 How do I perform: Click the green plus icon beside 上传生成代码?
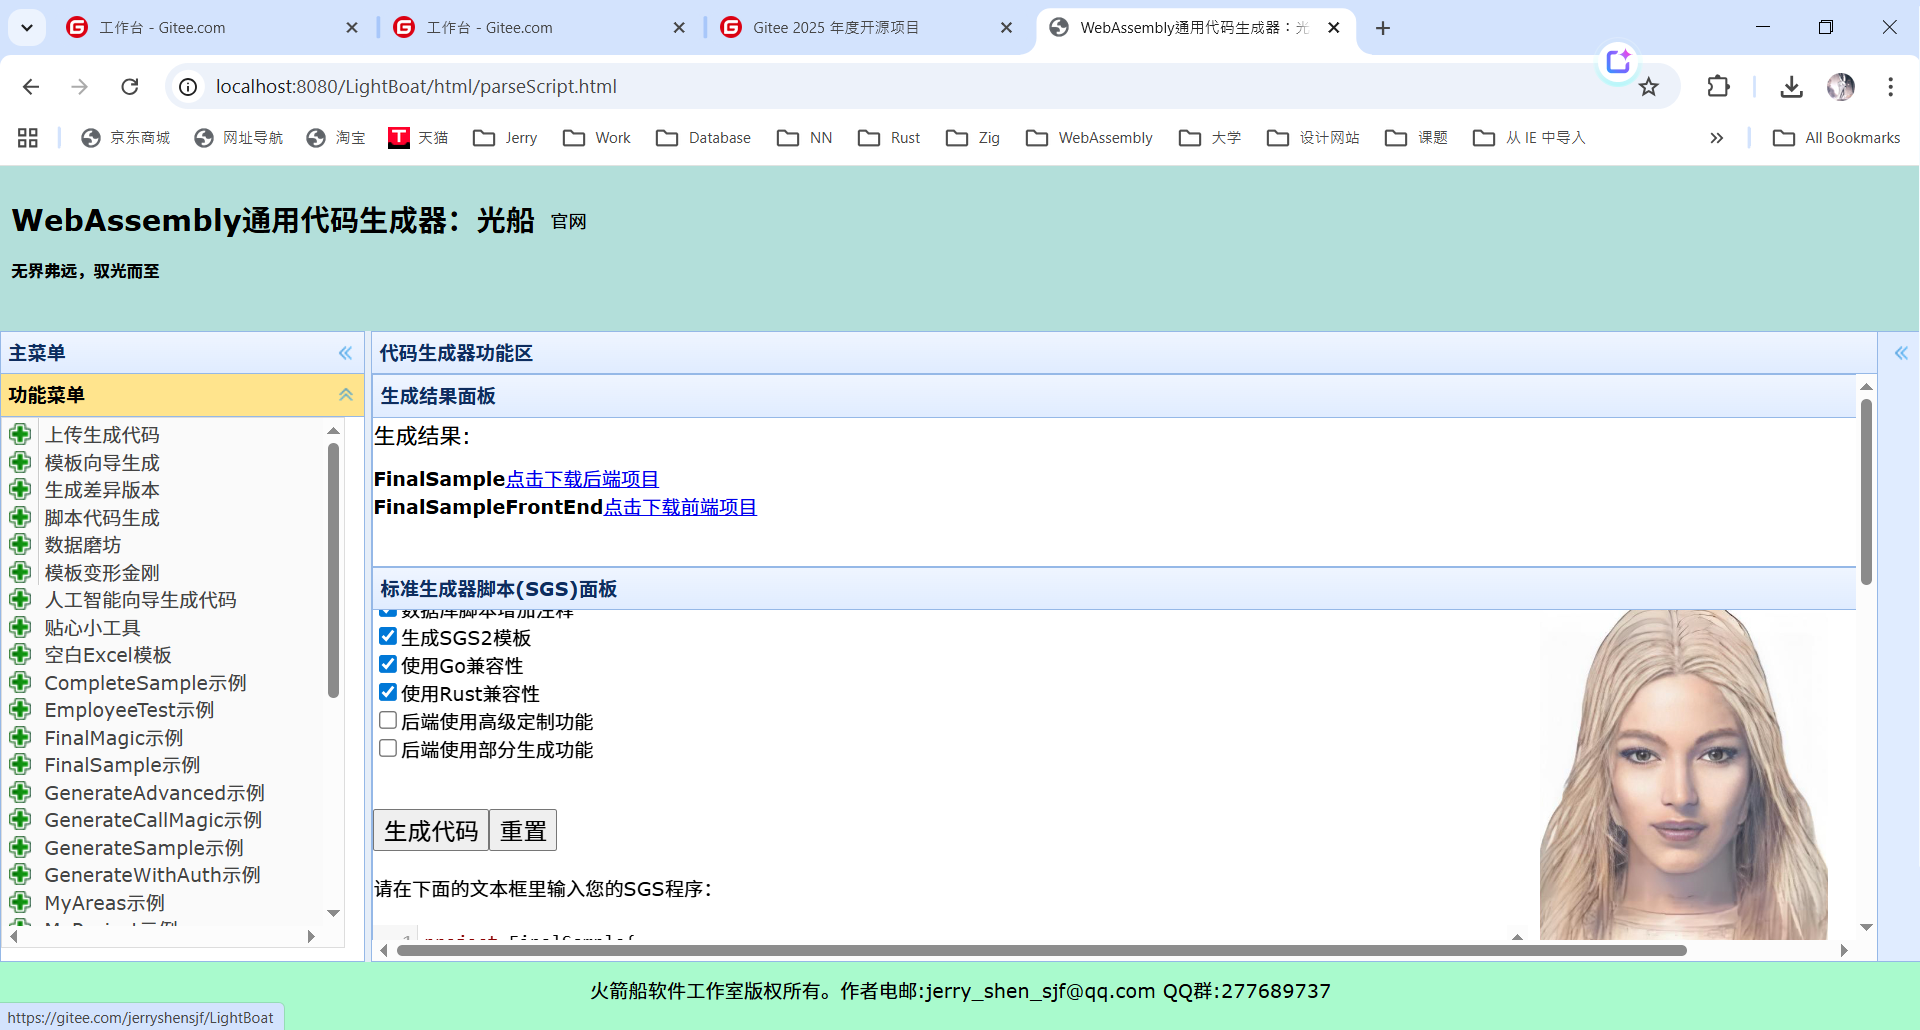tap(21, 434)
